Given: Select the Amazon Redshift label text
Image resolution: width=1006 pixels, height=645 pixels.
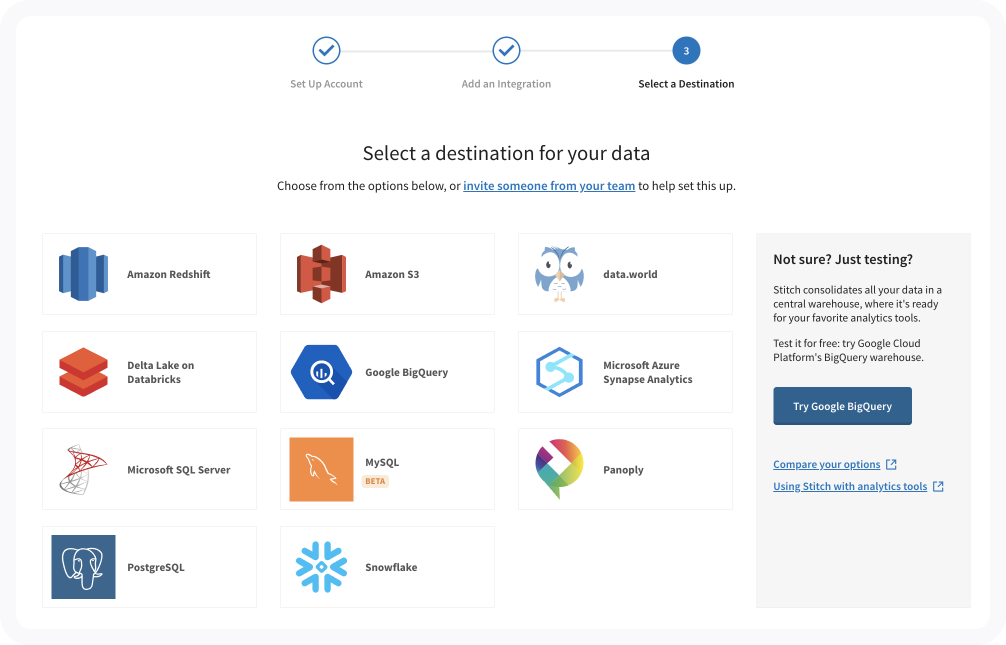Looking at the screenshot, I should [x=169, y=274].
